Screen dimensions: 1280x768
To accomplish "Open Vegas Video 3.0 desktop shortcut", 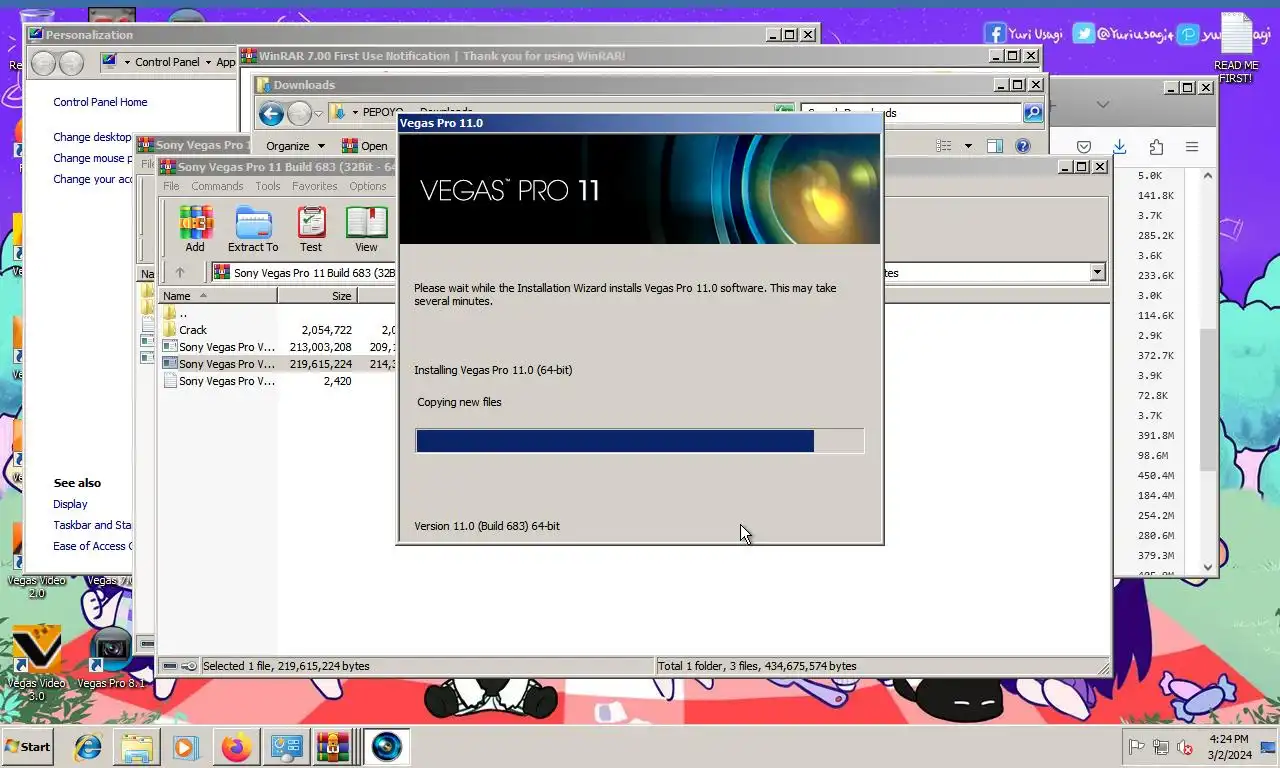I will point(36,664).
